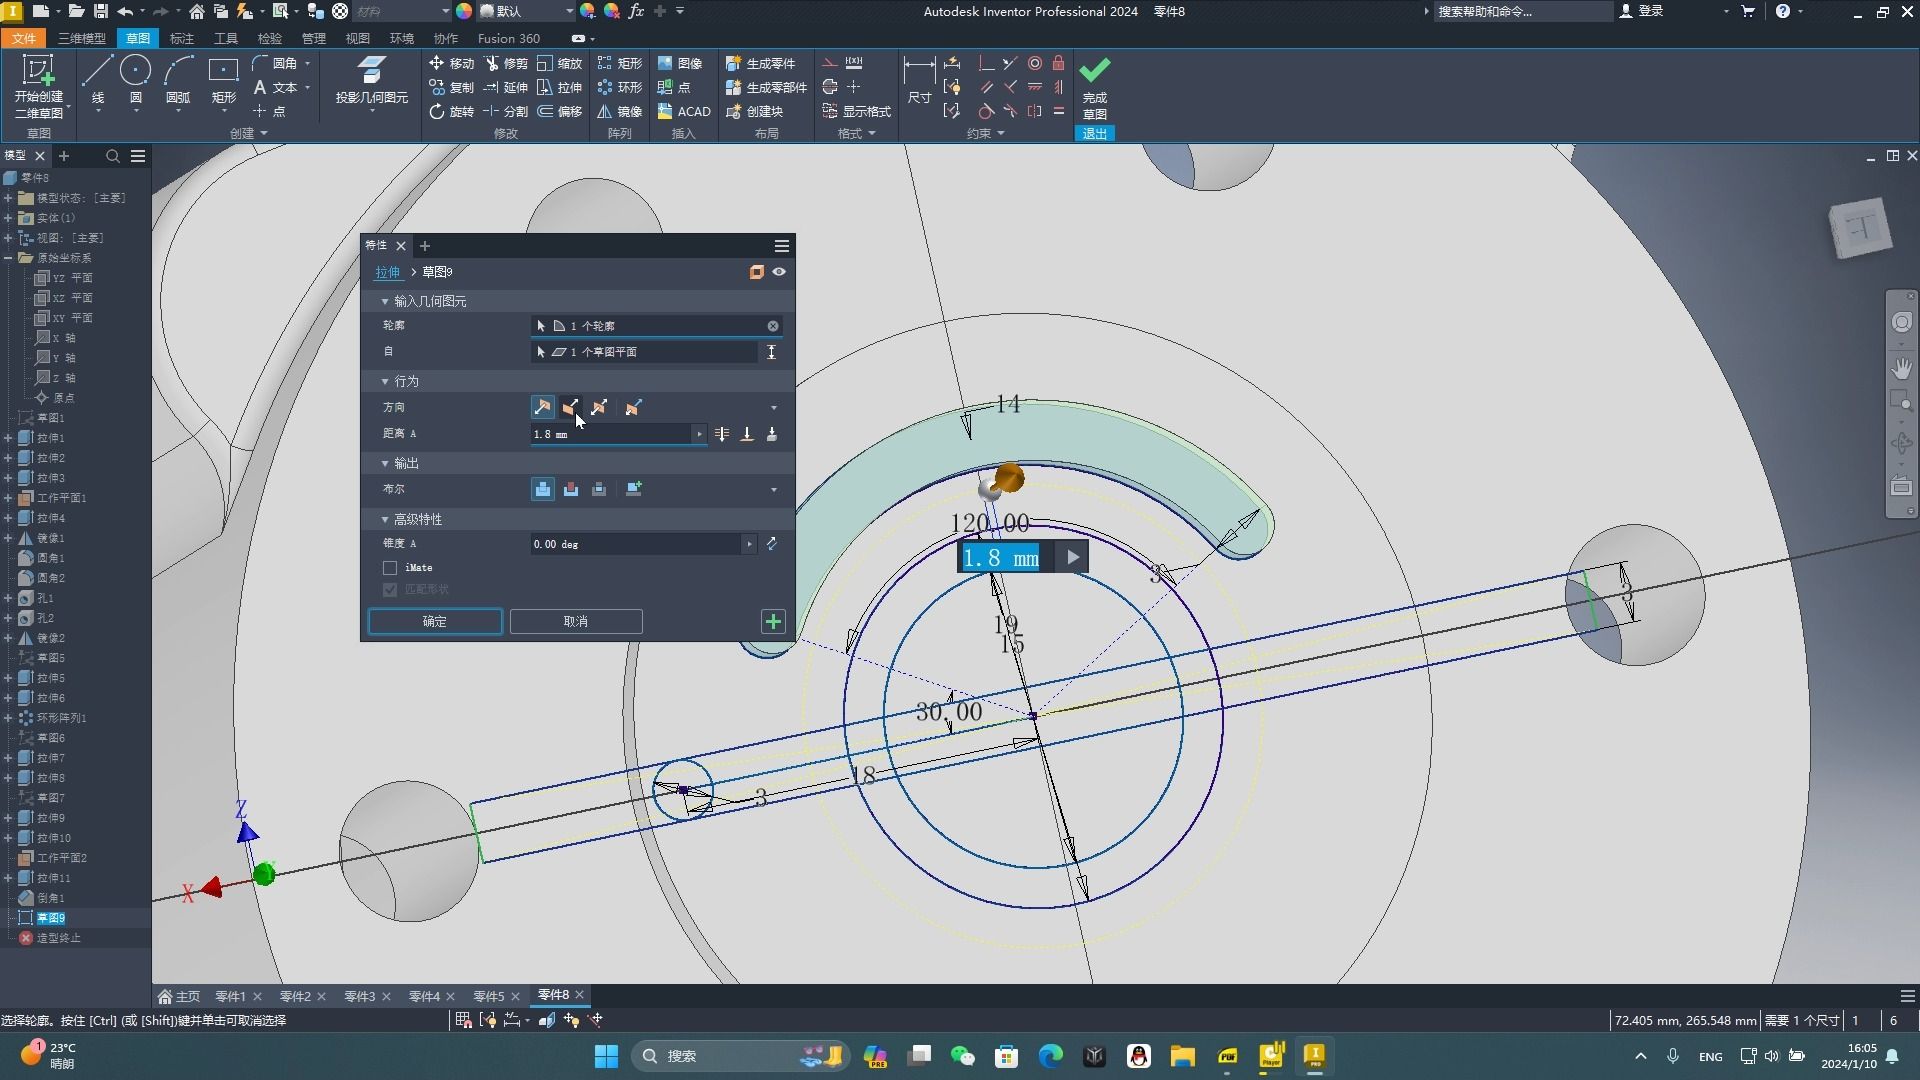
Task: Select the 圆 (Circle) sketch tool
Action: [x=135, y=81]
